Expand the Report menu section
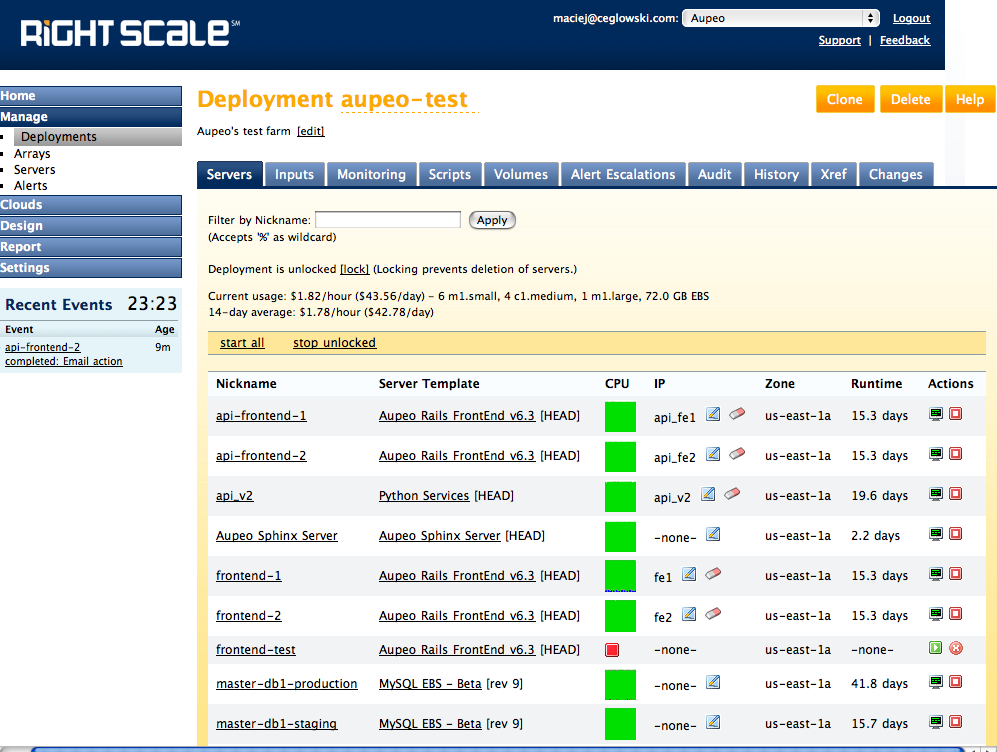This screenshot has height=752, width=997. tap(91, 247)
